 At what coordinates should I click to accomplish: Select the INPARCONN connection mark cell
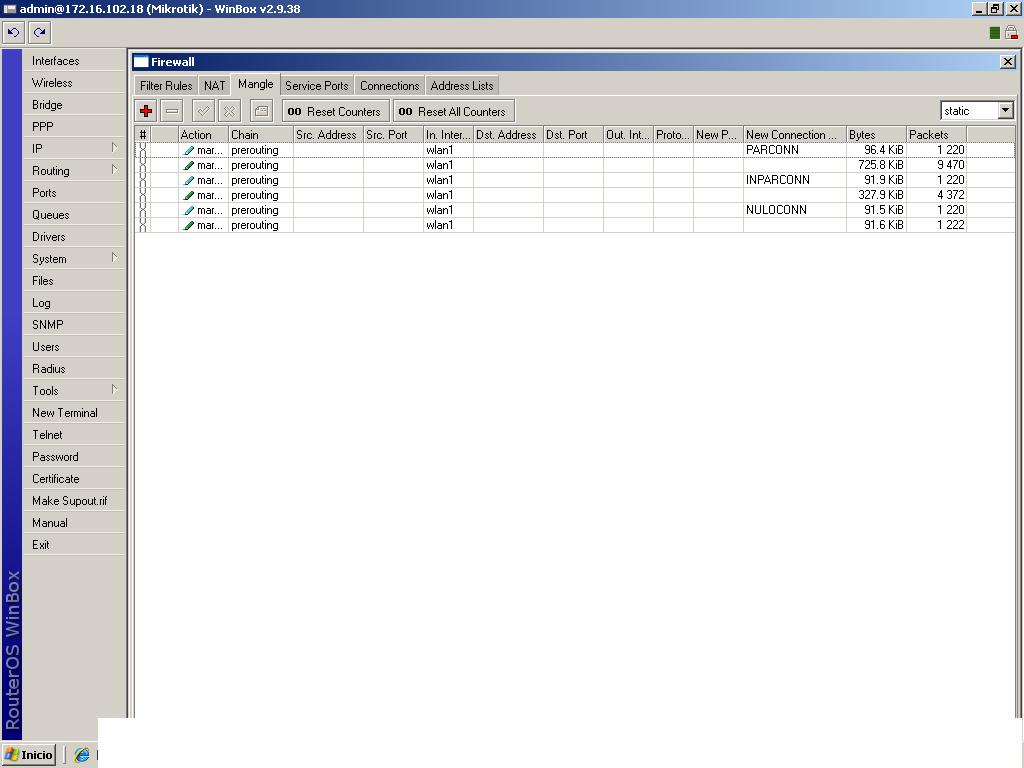point(794,180)
